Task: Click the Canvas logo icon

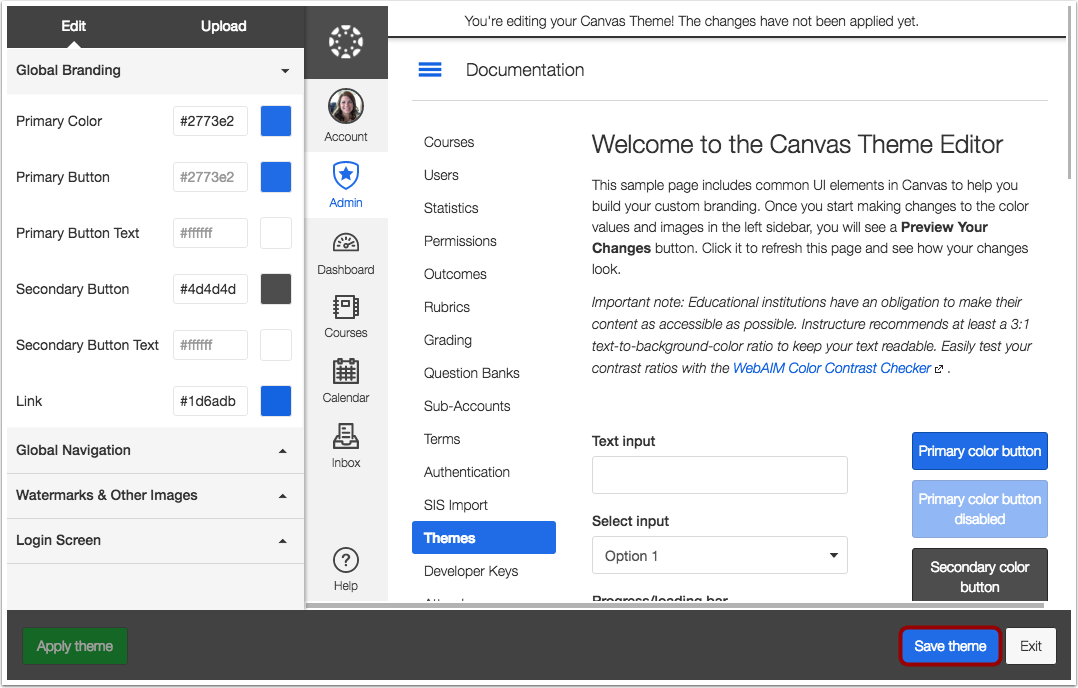Action: pyautogui.click(x=346, y=42)
